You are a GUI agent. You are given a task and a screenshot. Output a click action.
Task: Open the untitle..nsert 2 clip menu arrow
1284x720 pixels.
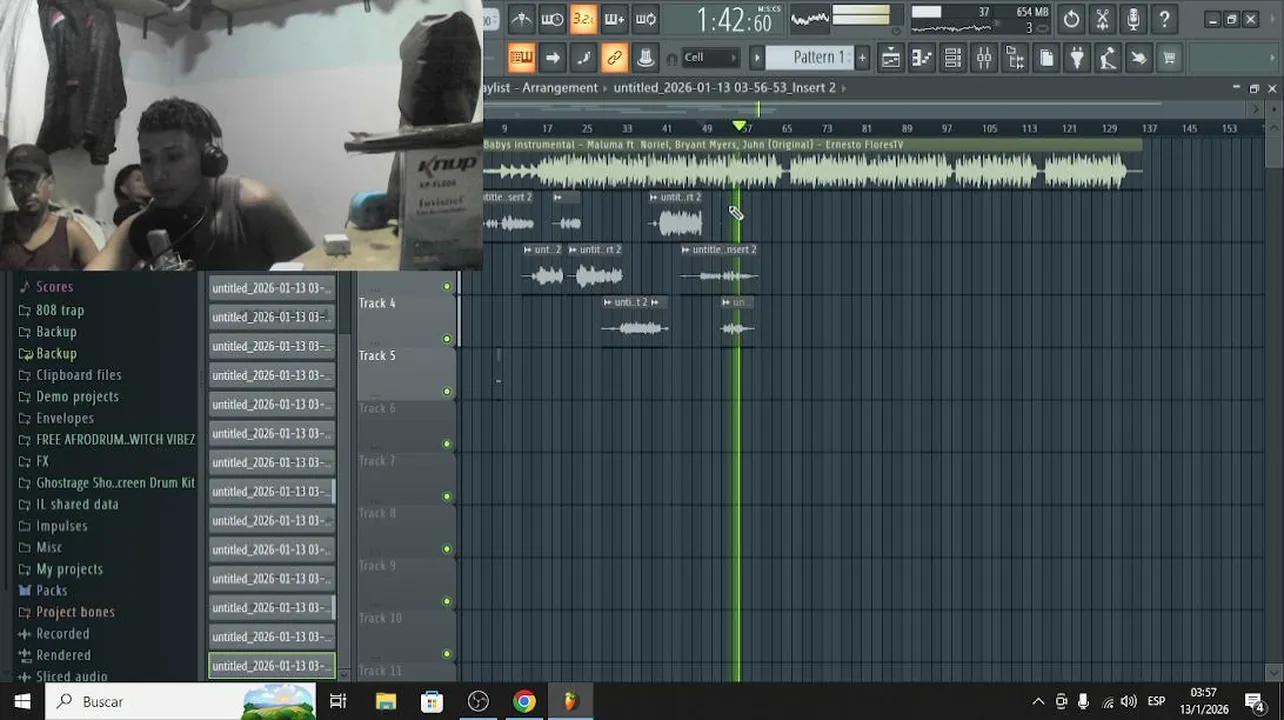click(686, 250)
